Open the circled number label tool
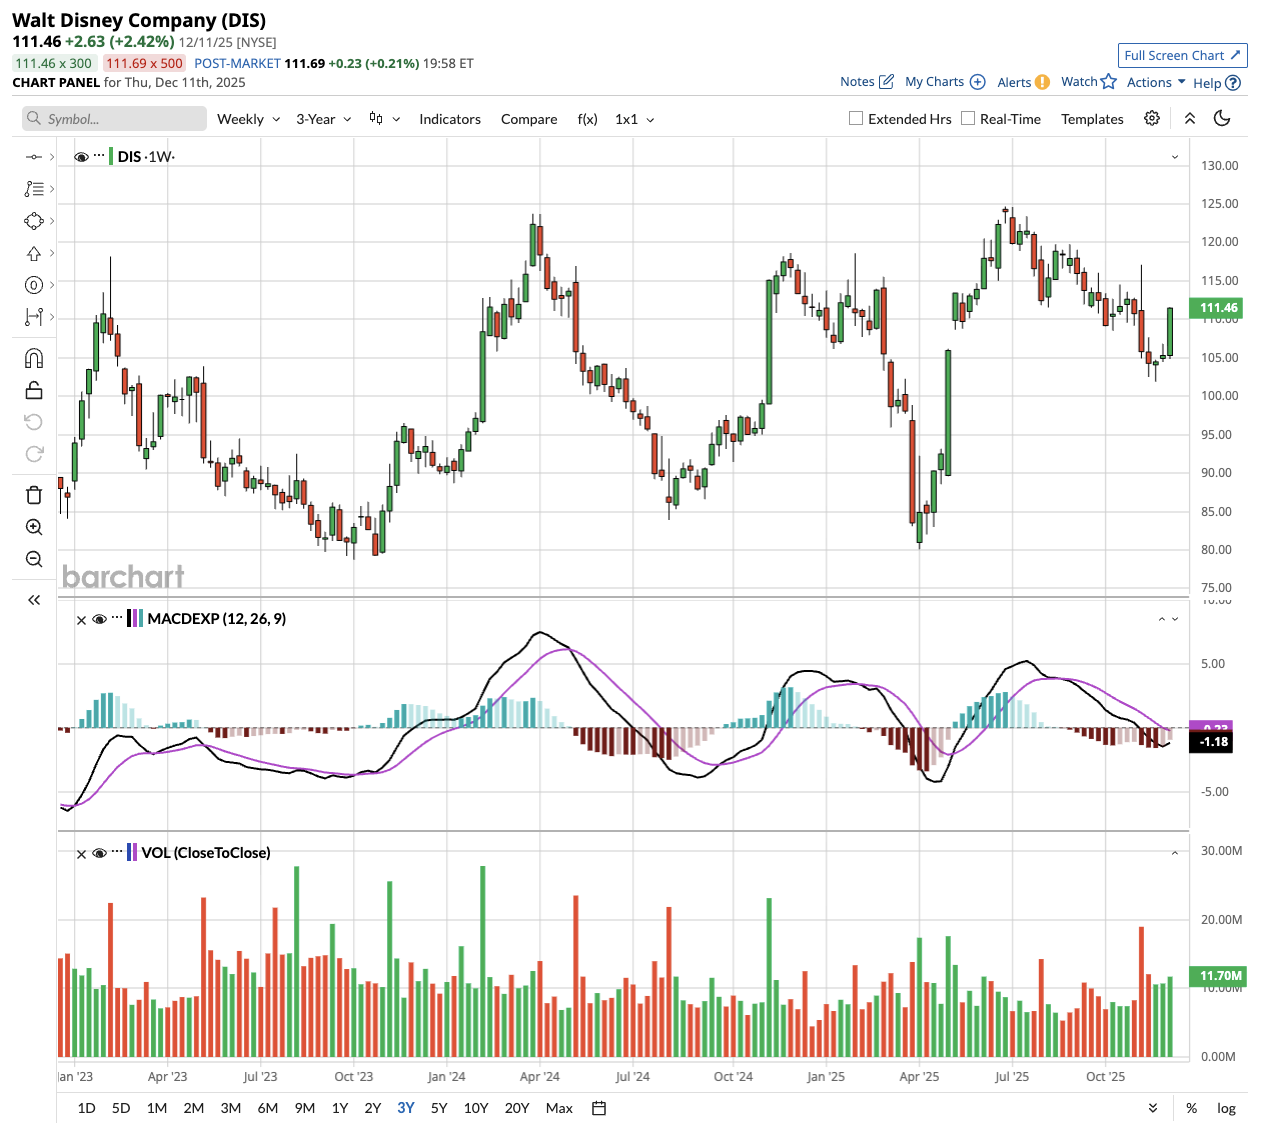This screenshot has height=1134, width=1280. 34,285
